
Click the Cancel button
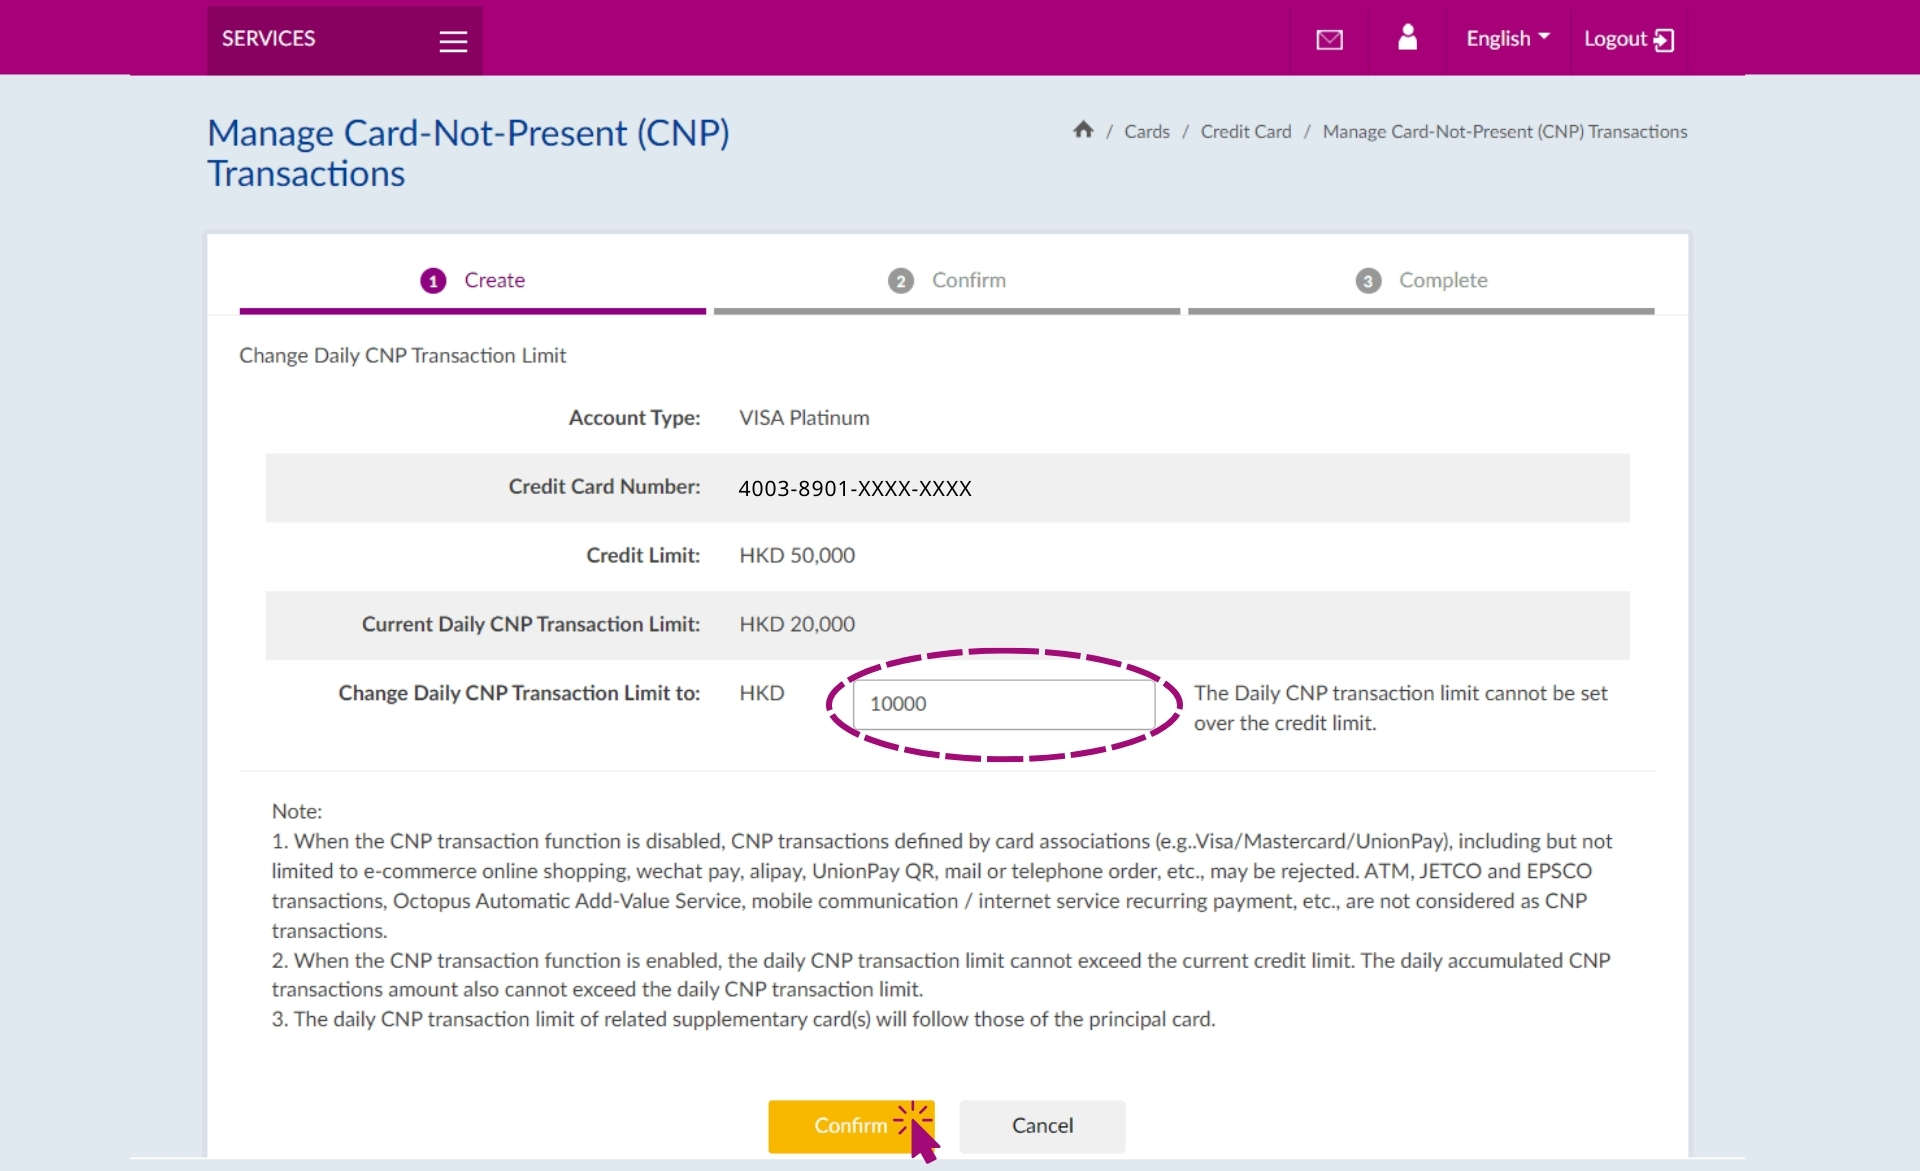1042,1126
